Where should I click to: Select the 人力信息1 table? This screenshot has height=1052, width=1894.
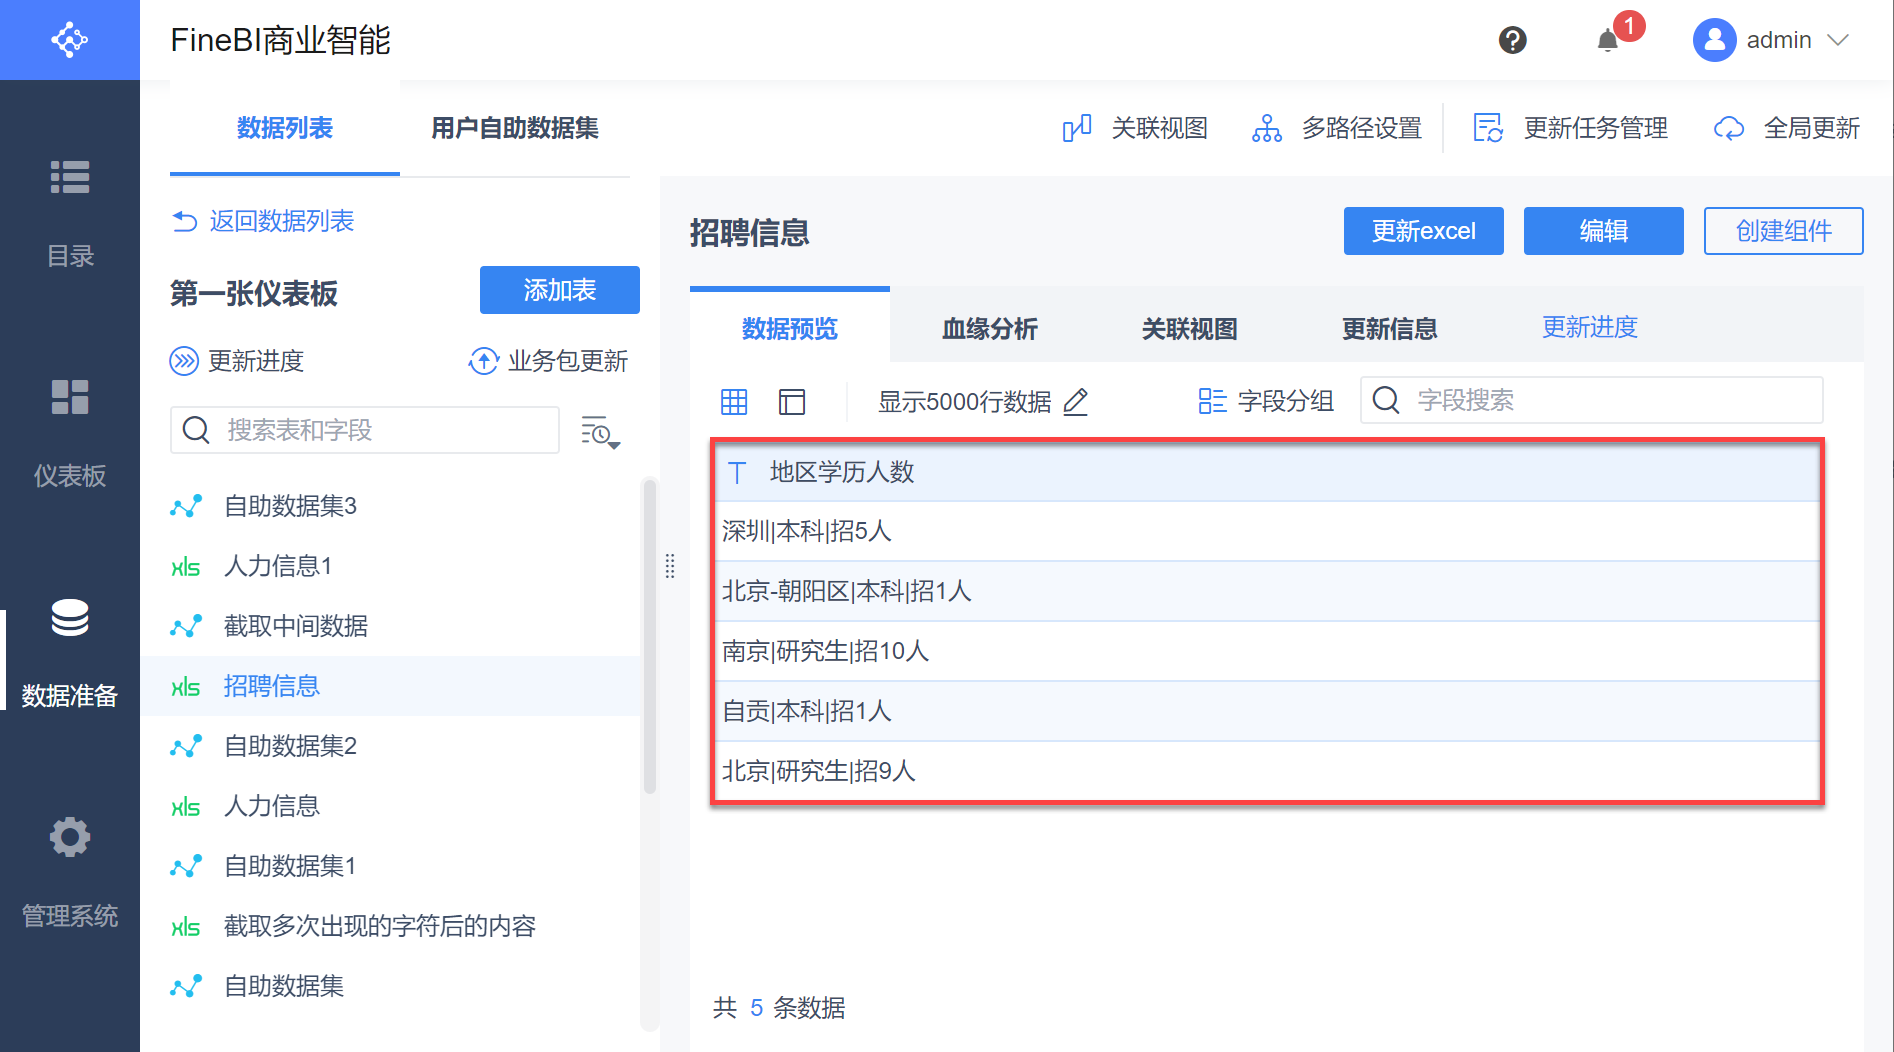(278, 566)
